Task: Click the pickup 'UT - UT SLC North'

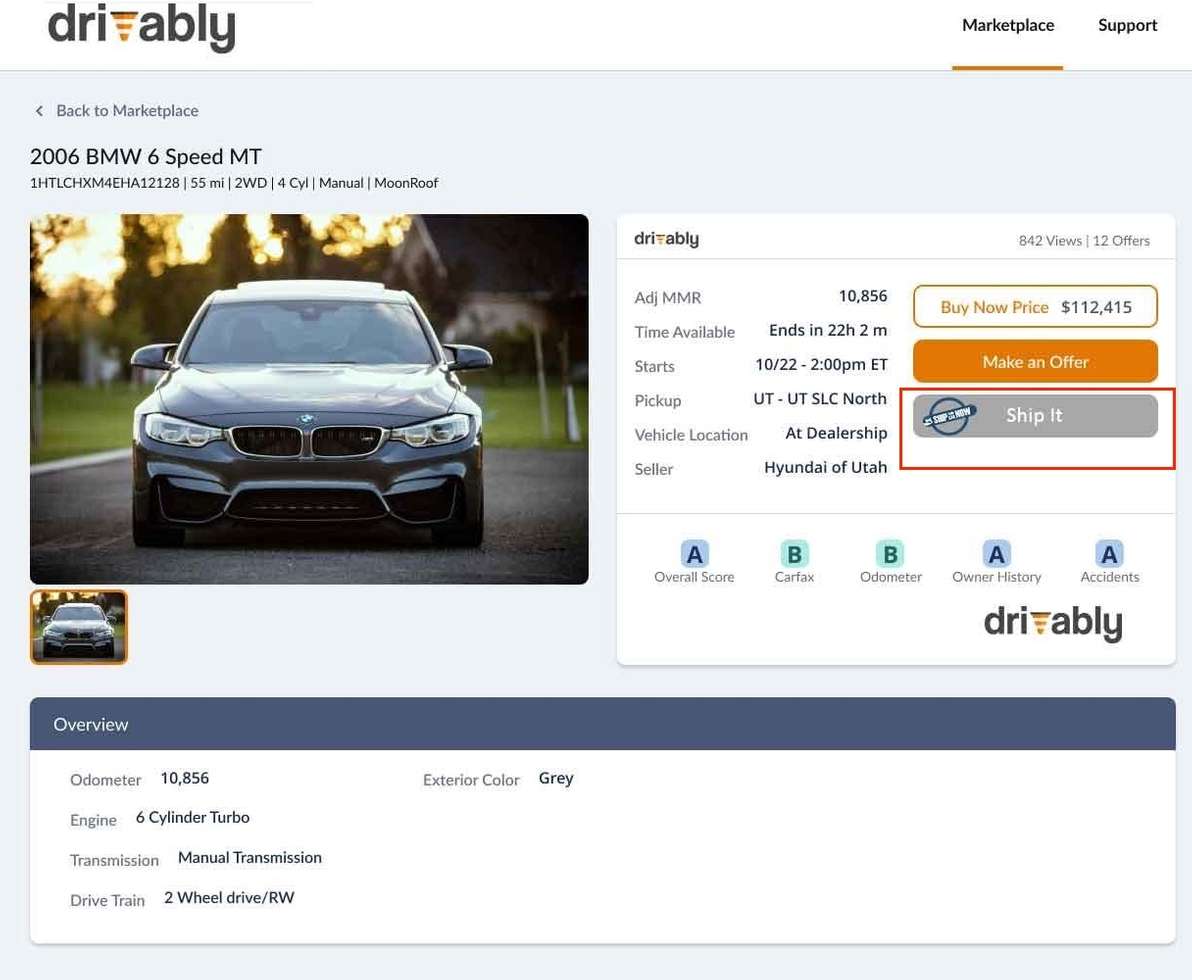Action: [x=820, y=398]
